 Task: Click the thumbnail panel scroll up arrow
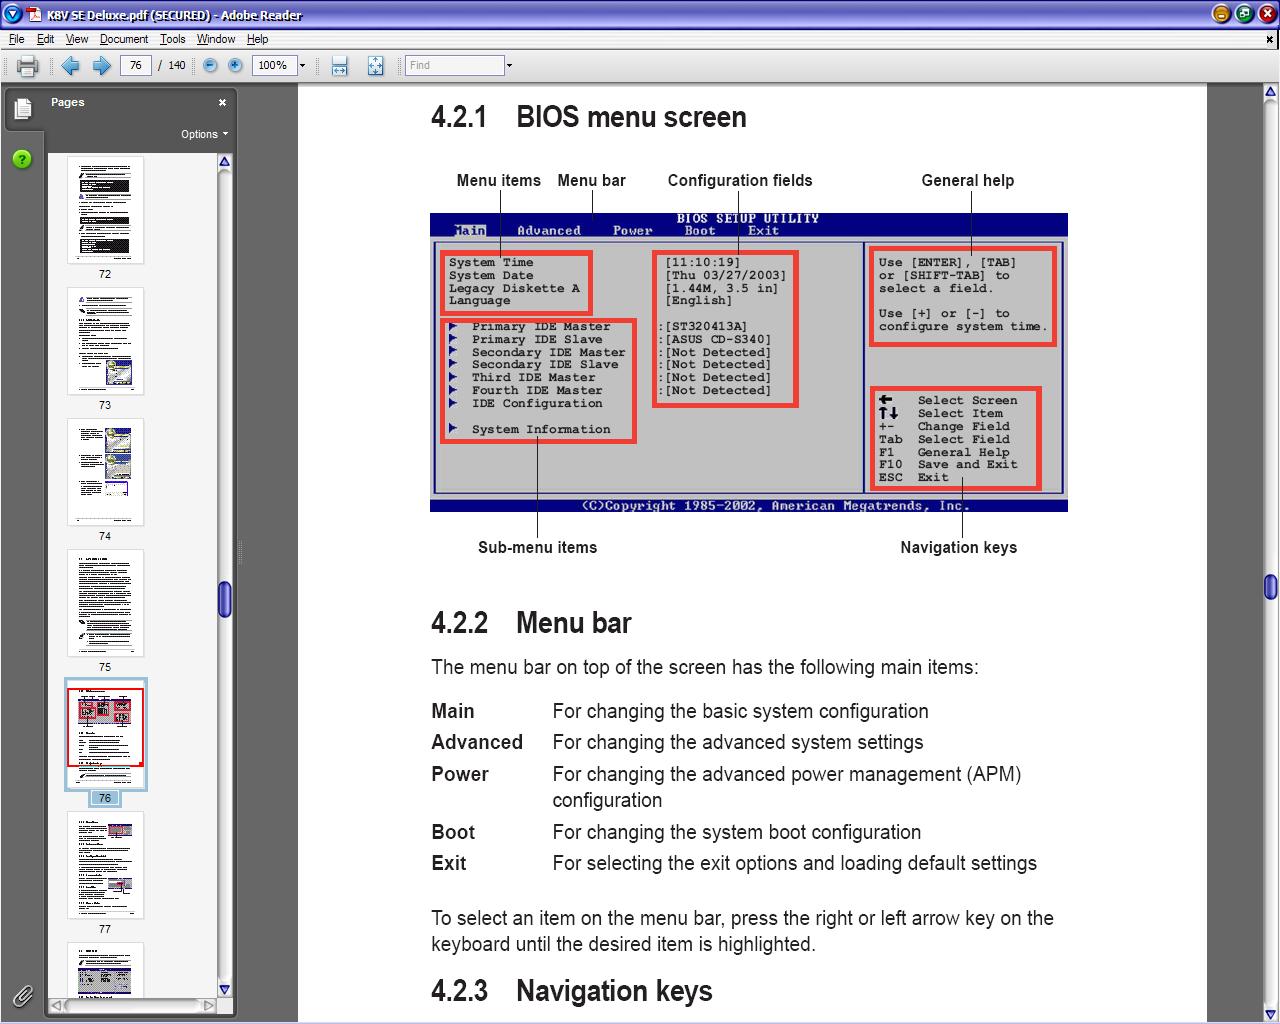(x=225, y=162)
